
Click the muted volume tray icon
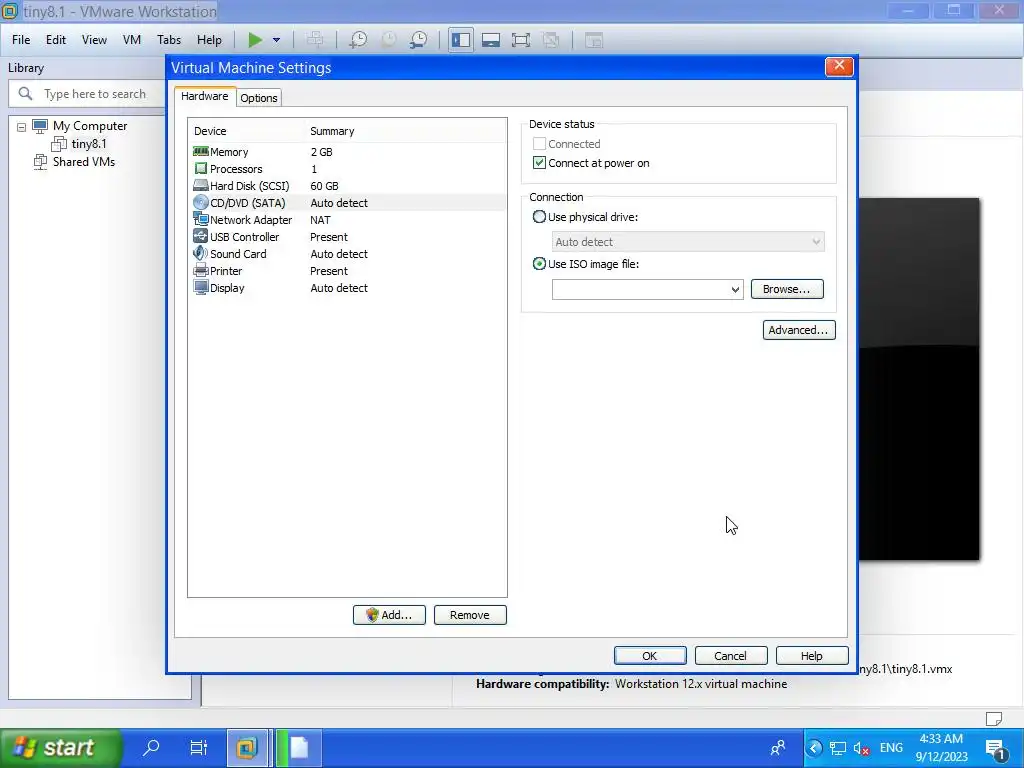[x=861, y=748]
